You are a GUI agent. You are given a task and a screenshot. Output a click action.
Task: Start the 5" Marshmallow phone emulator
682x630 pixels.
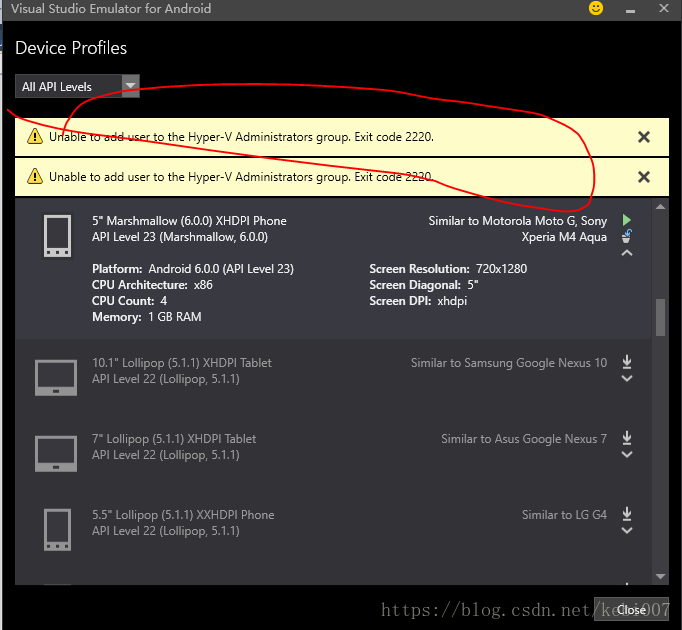tap(627, 220)
